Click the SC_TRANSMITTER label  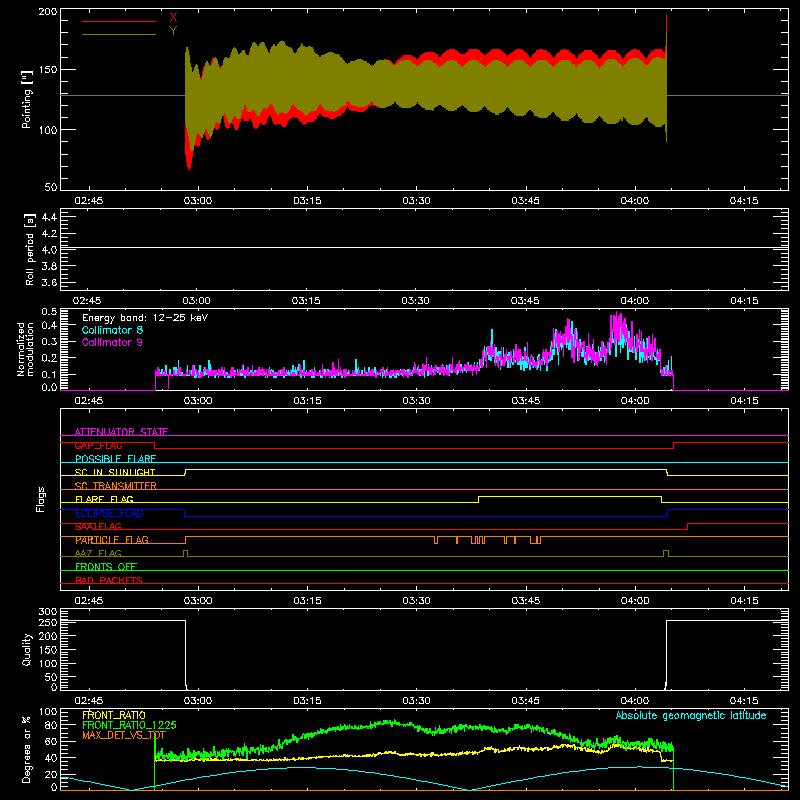click(116, 486)
